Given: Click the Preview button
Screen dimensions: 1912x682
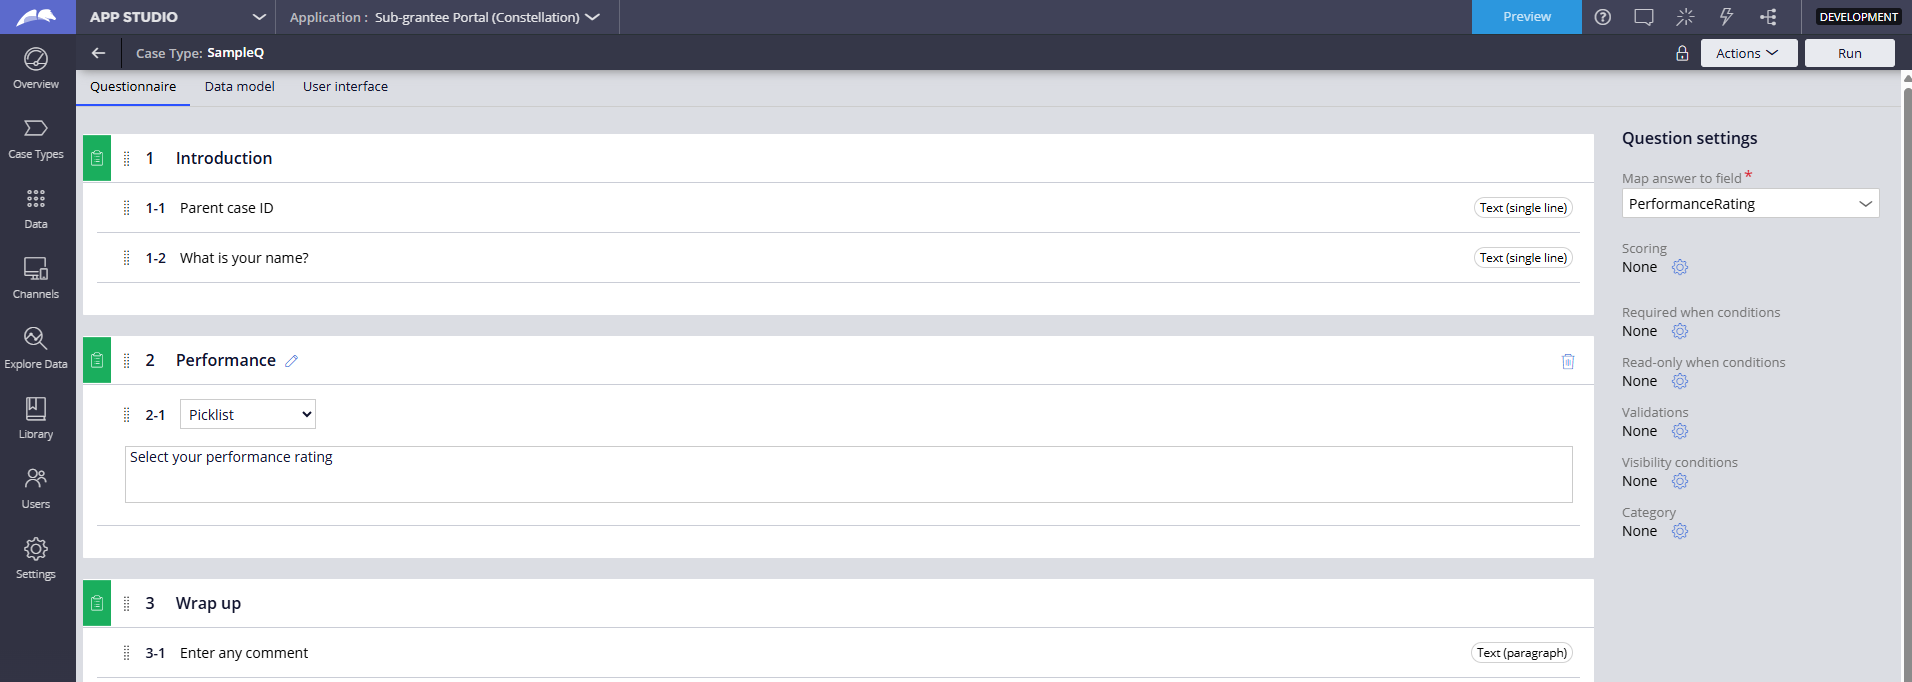Looking at the screenshot, I should 1526,17.
